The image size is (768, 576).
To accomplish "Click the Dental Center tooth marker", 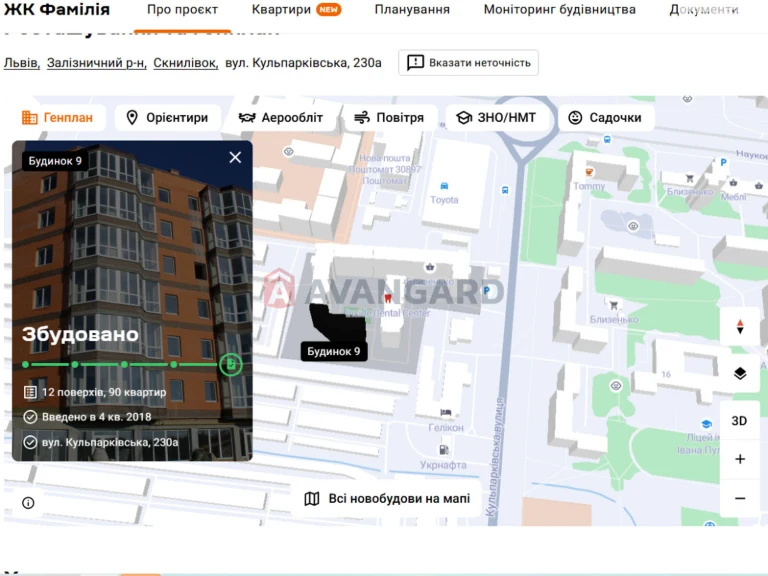I will tap(388, 298).
